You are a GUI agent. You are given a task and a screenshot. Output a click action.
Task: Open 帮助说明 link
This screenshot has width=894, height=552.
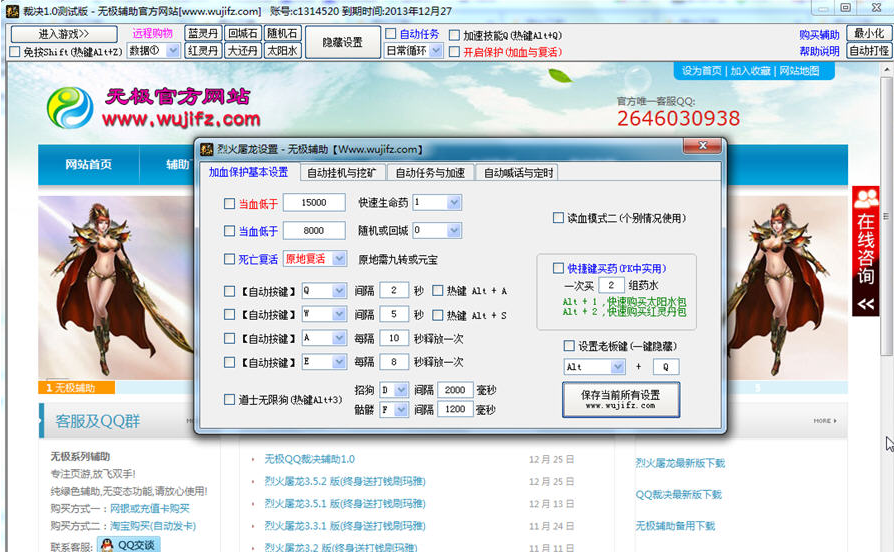click(x=819, y=51)
